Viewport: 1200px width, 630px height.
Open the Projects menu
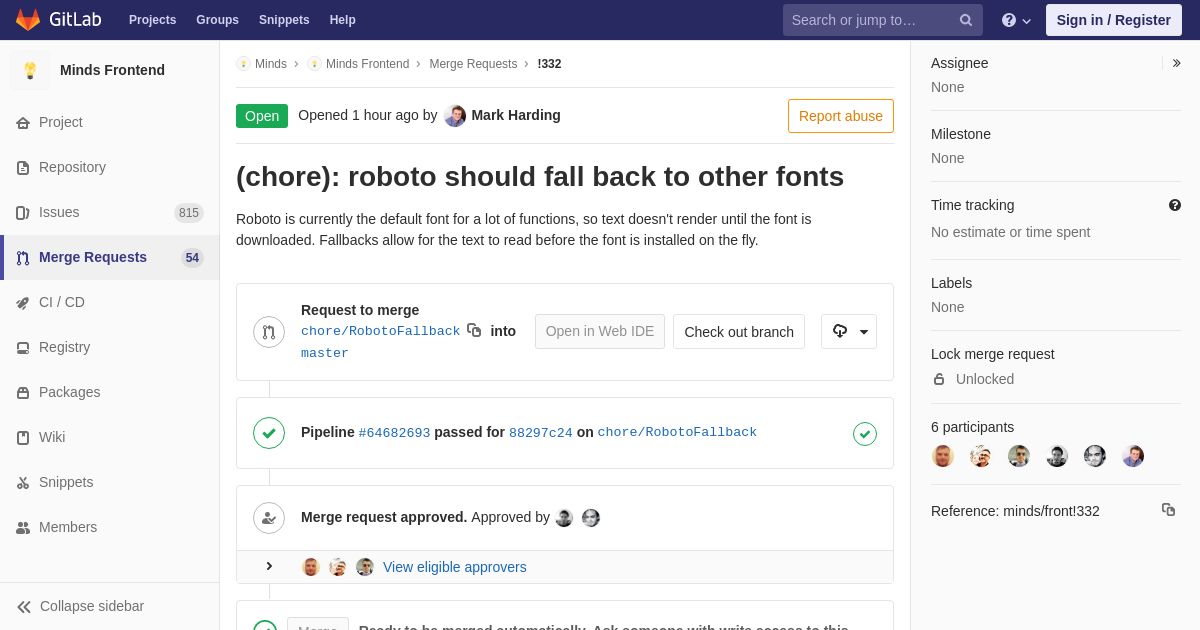pos(152,20)
